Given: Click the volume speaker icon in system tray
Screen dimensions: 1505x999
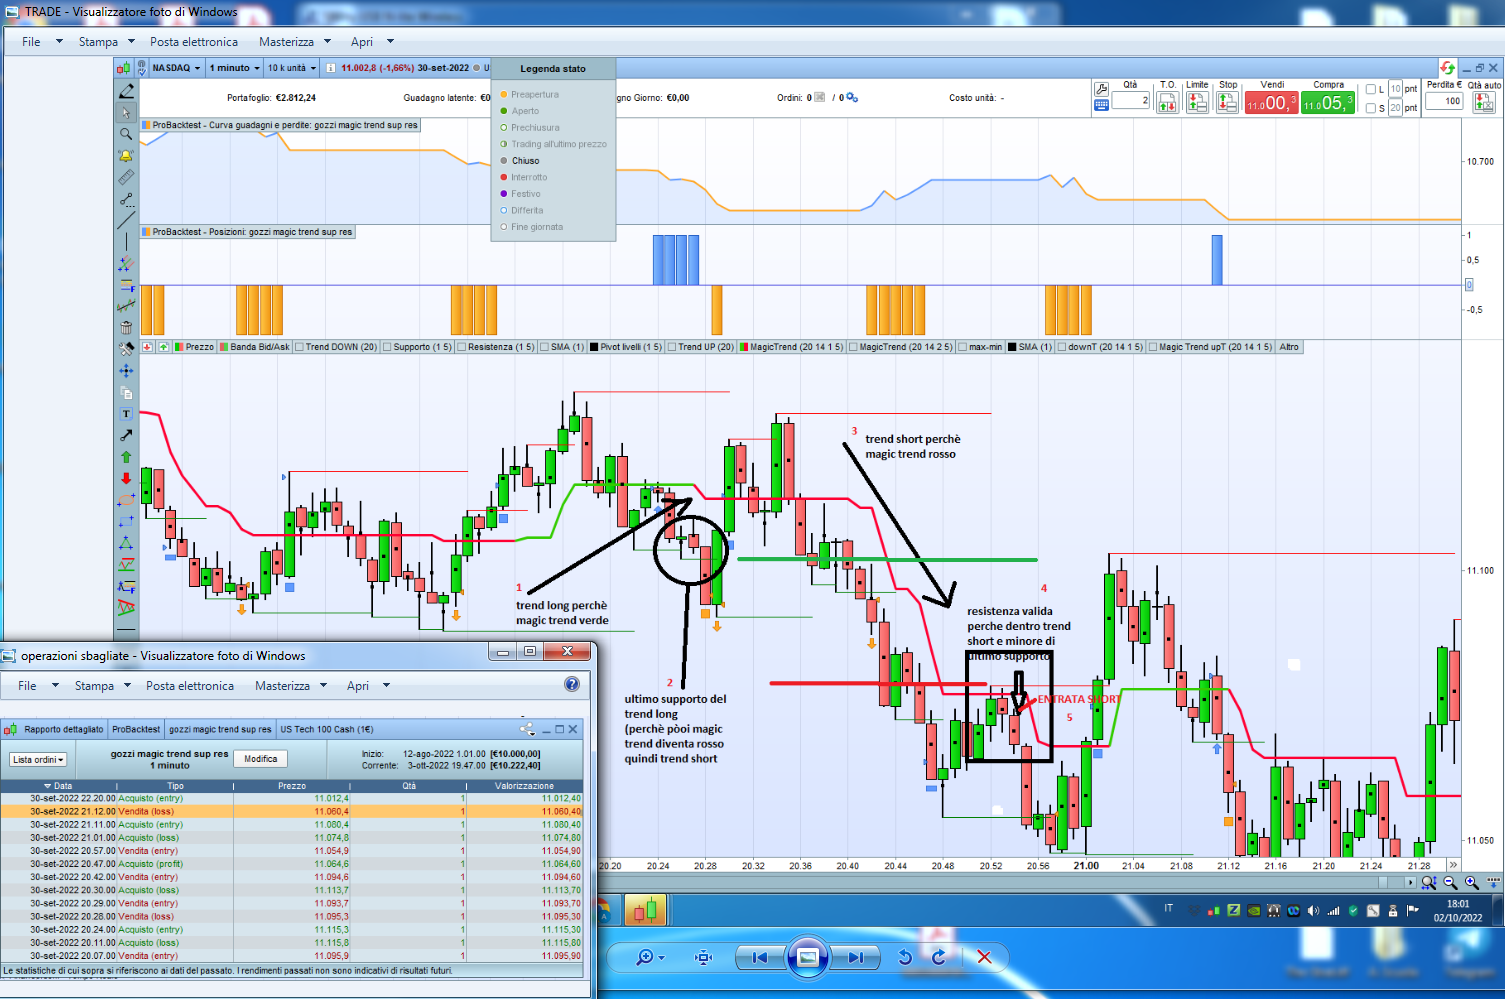Looking at the screenshot, I should click(1313, 910).
